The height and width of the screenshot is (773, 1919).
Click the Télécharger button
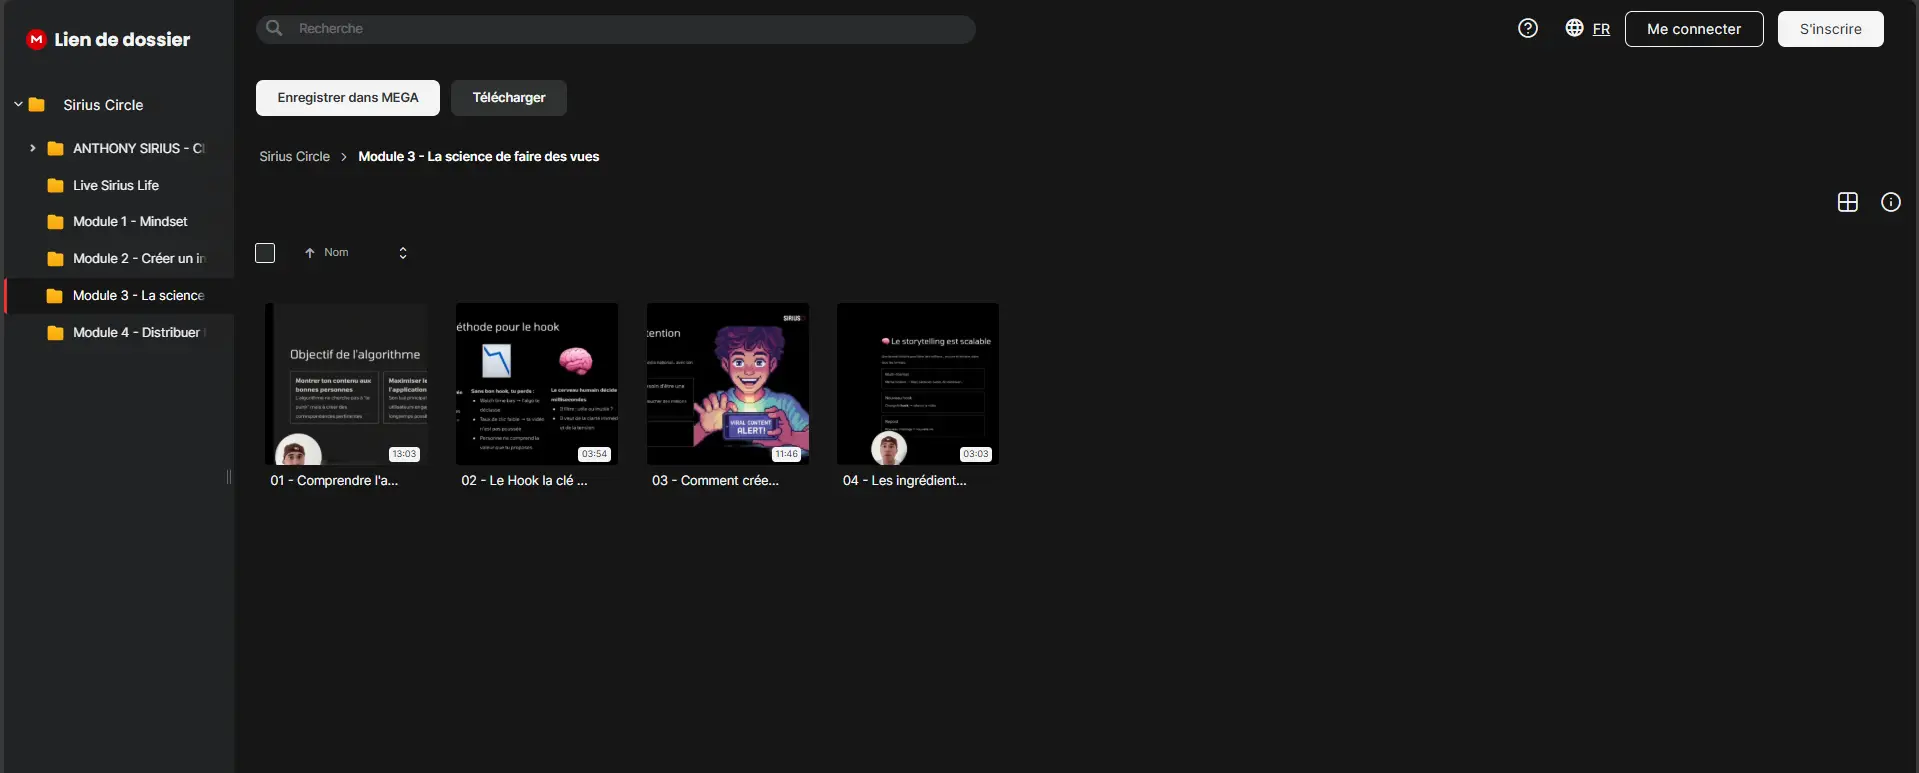pyautogui.click(x=509, y=98)
